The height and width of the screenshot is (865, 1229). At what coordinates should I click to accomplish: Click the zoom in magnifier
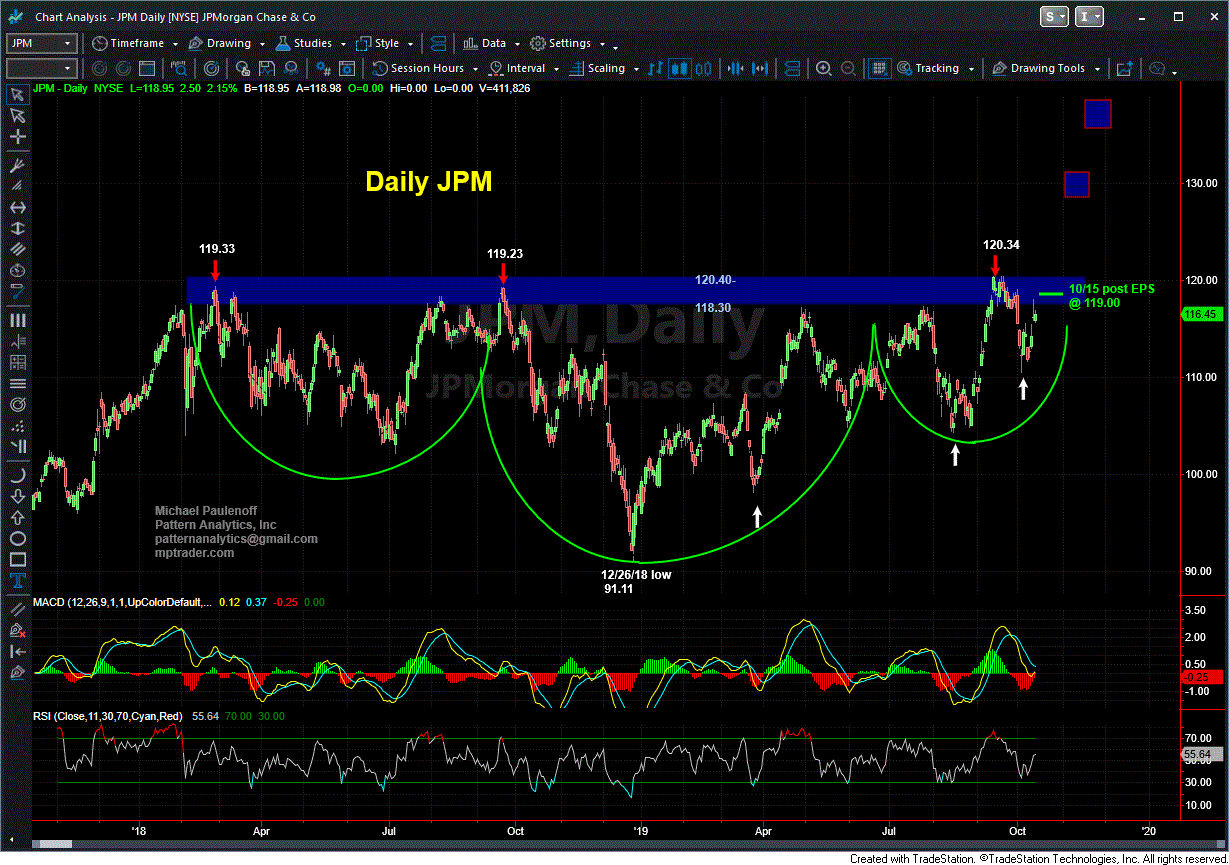[824, 68]
